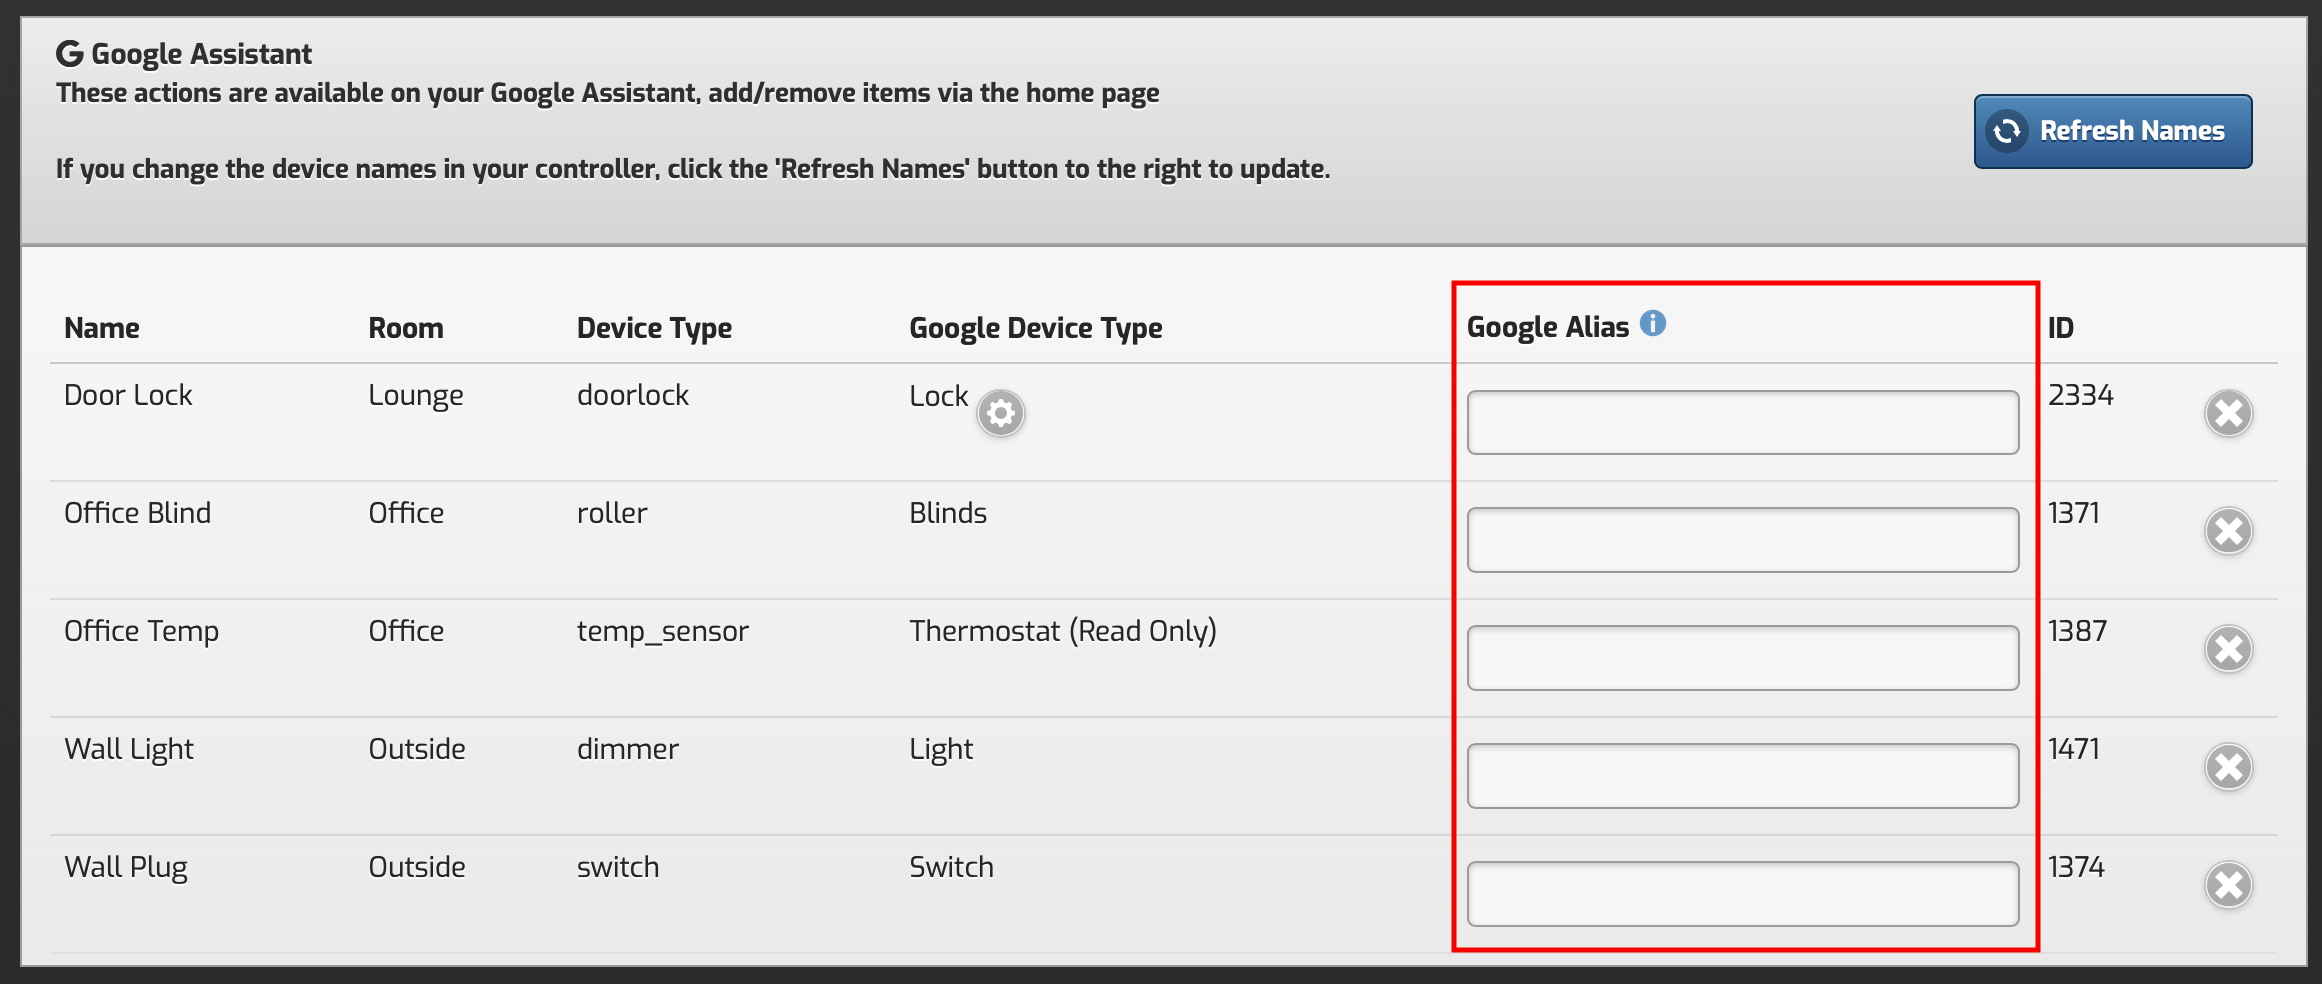Click the Device Type column header
Viewport: 2322px width, 984px height.
[x=654, y=328]
